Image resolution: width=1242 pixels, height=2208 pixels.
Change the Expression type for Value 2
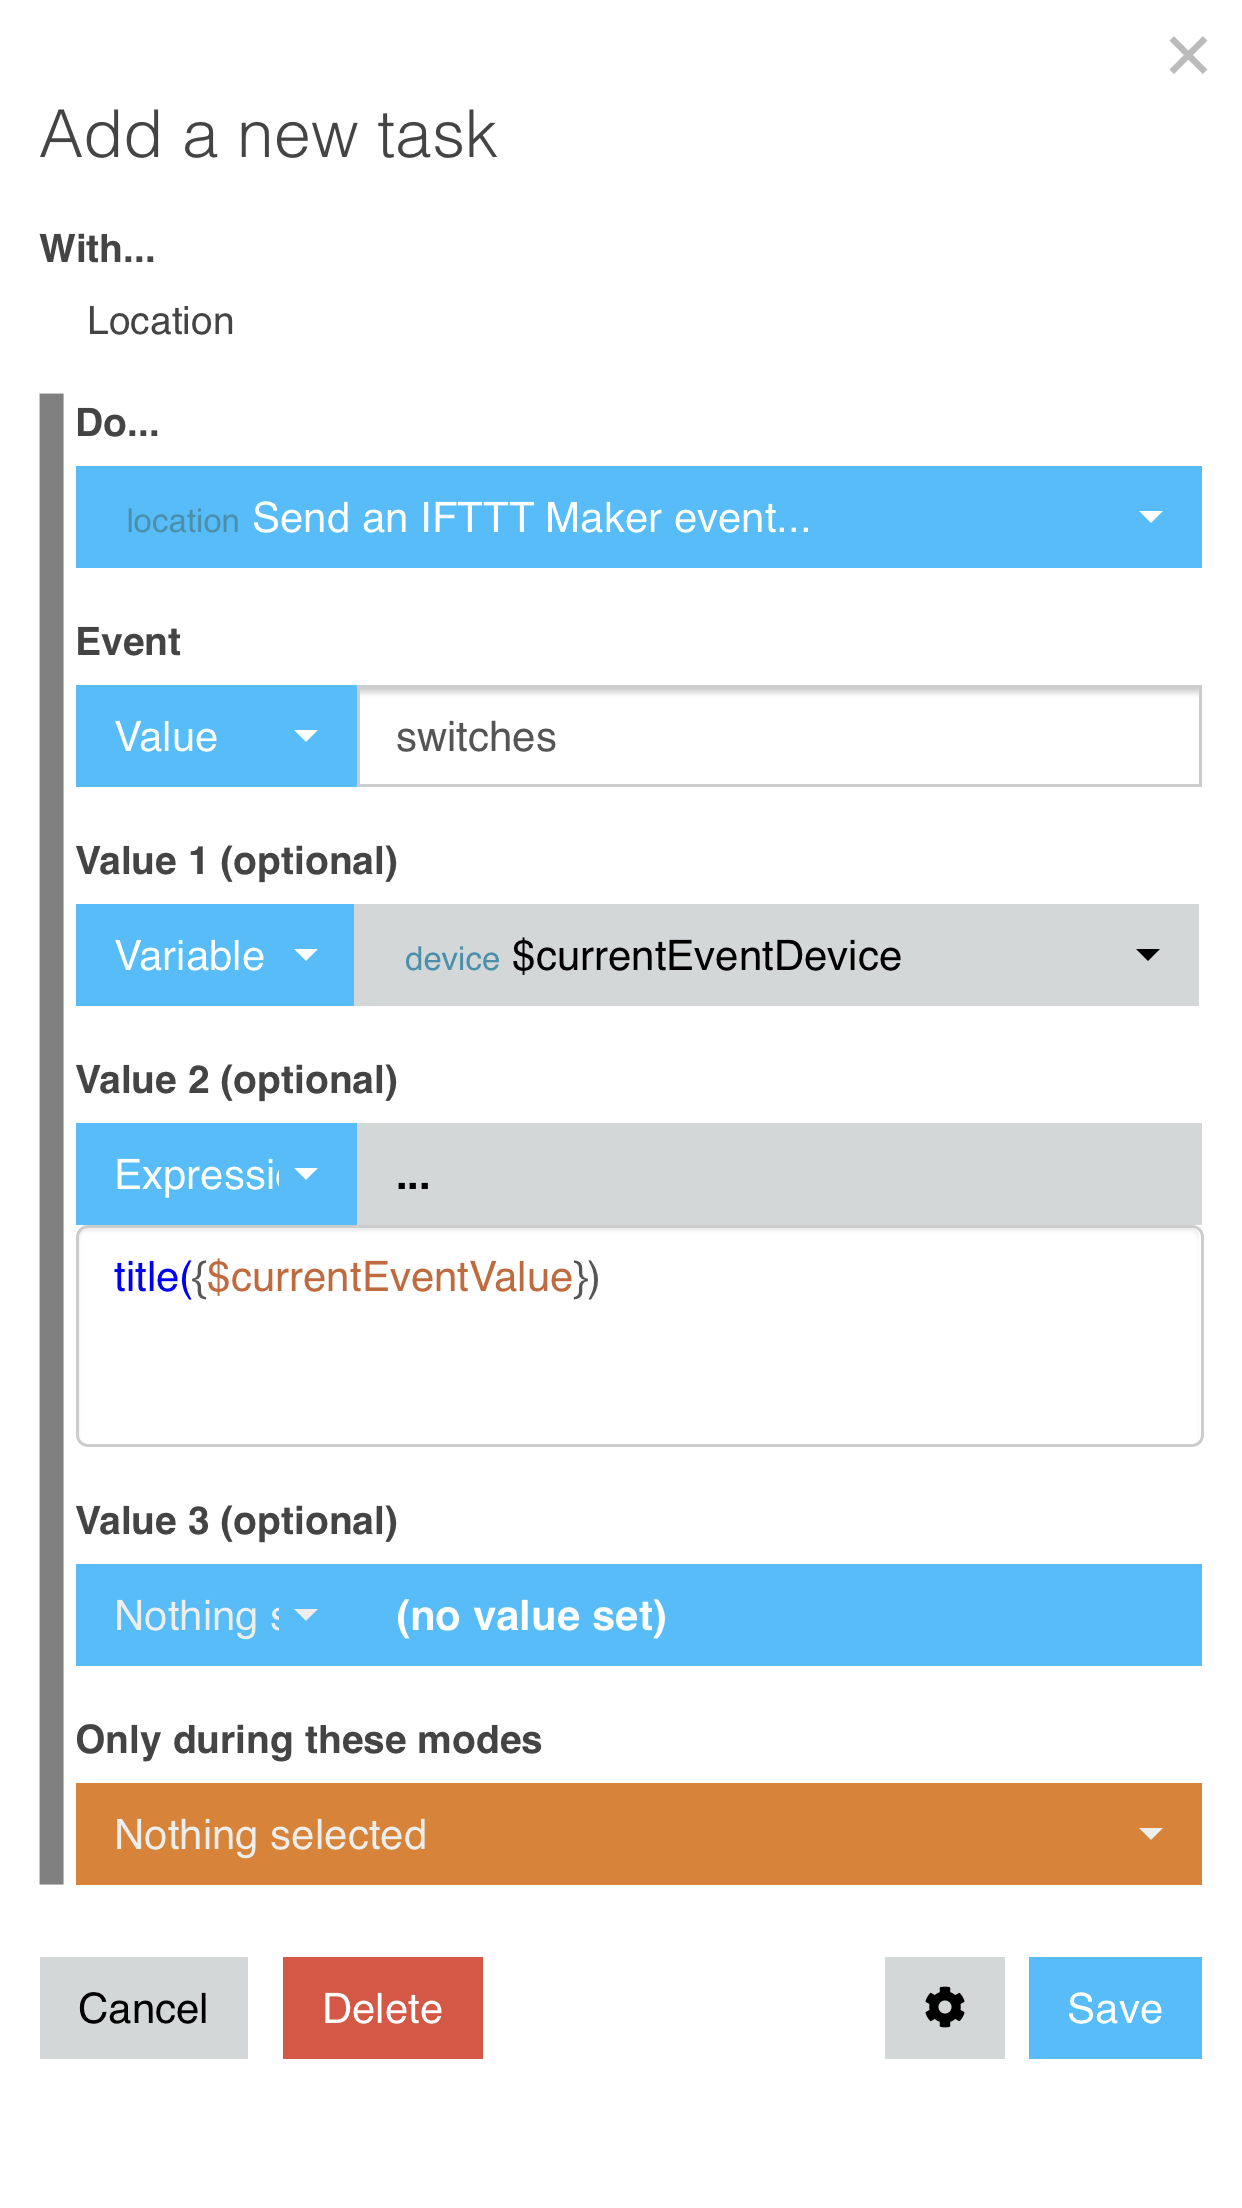pyautogui.click(x=216, y=1174)
